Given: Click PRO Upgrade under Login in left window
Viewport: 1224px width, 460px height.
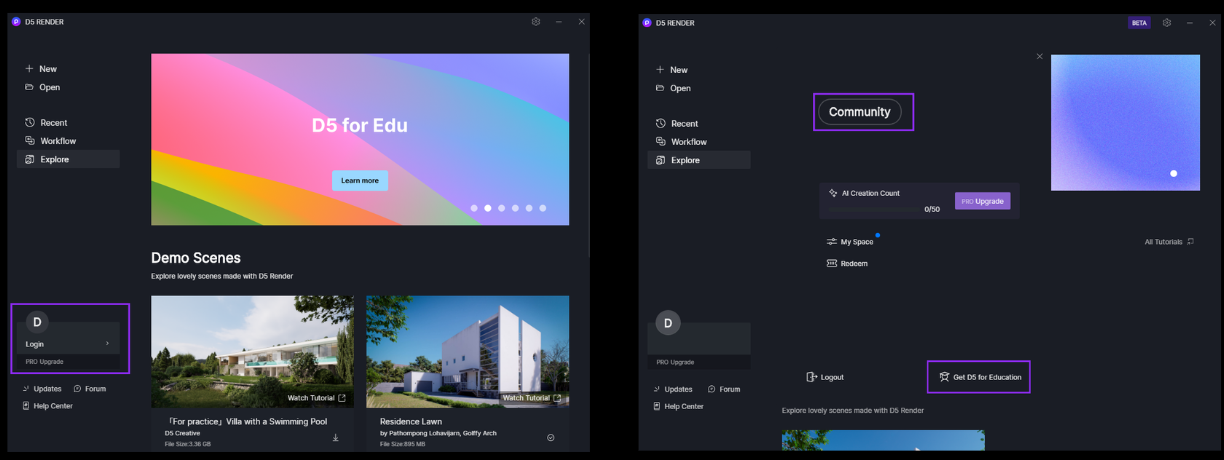Looking at the screenshot, I should pos(44,361).
